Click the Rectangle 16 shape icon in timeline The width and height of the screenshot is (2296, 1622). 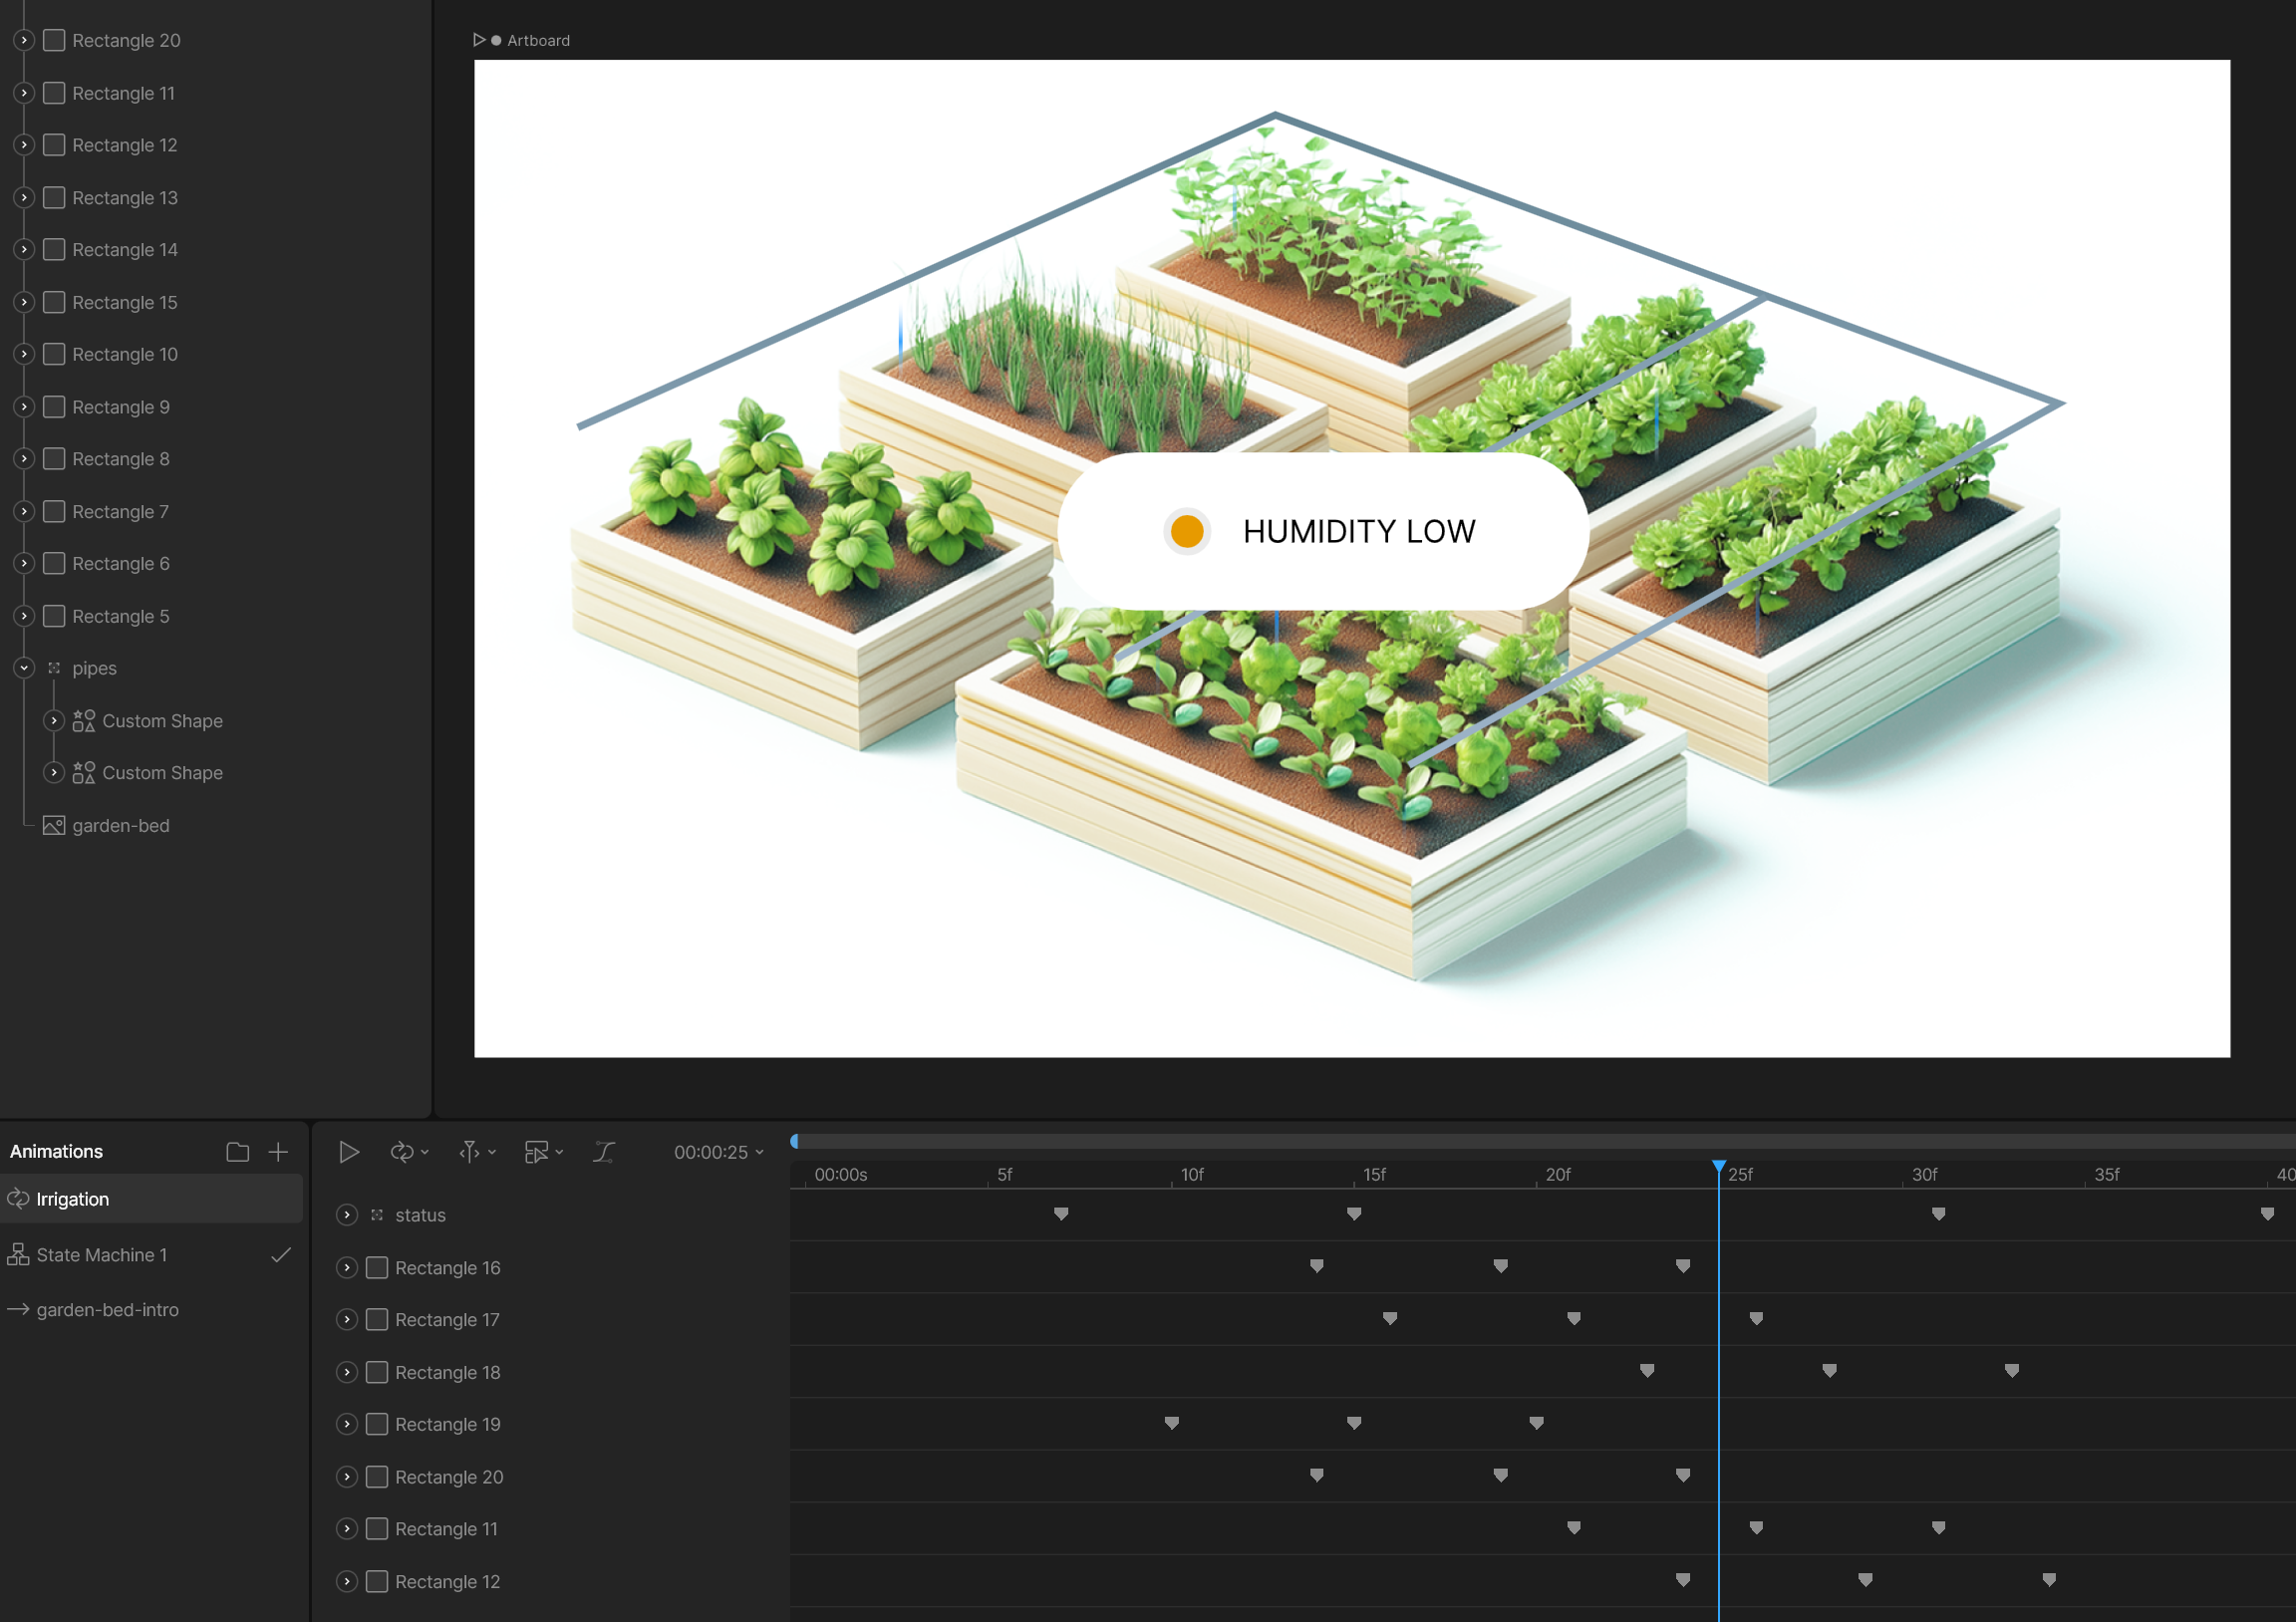click(377, 1268)
